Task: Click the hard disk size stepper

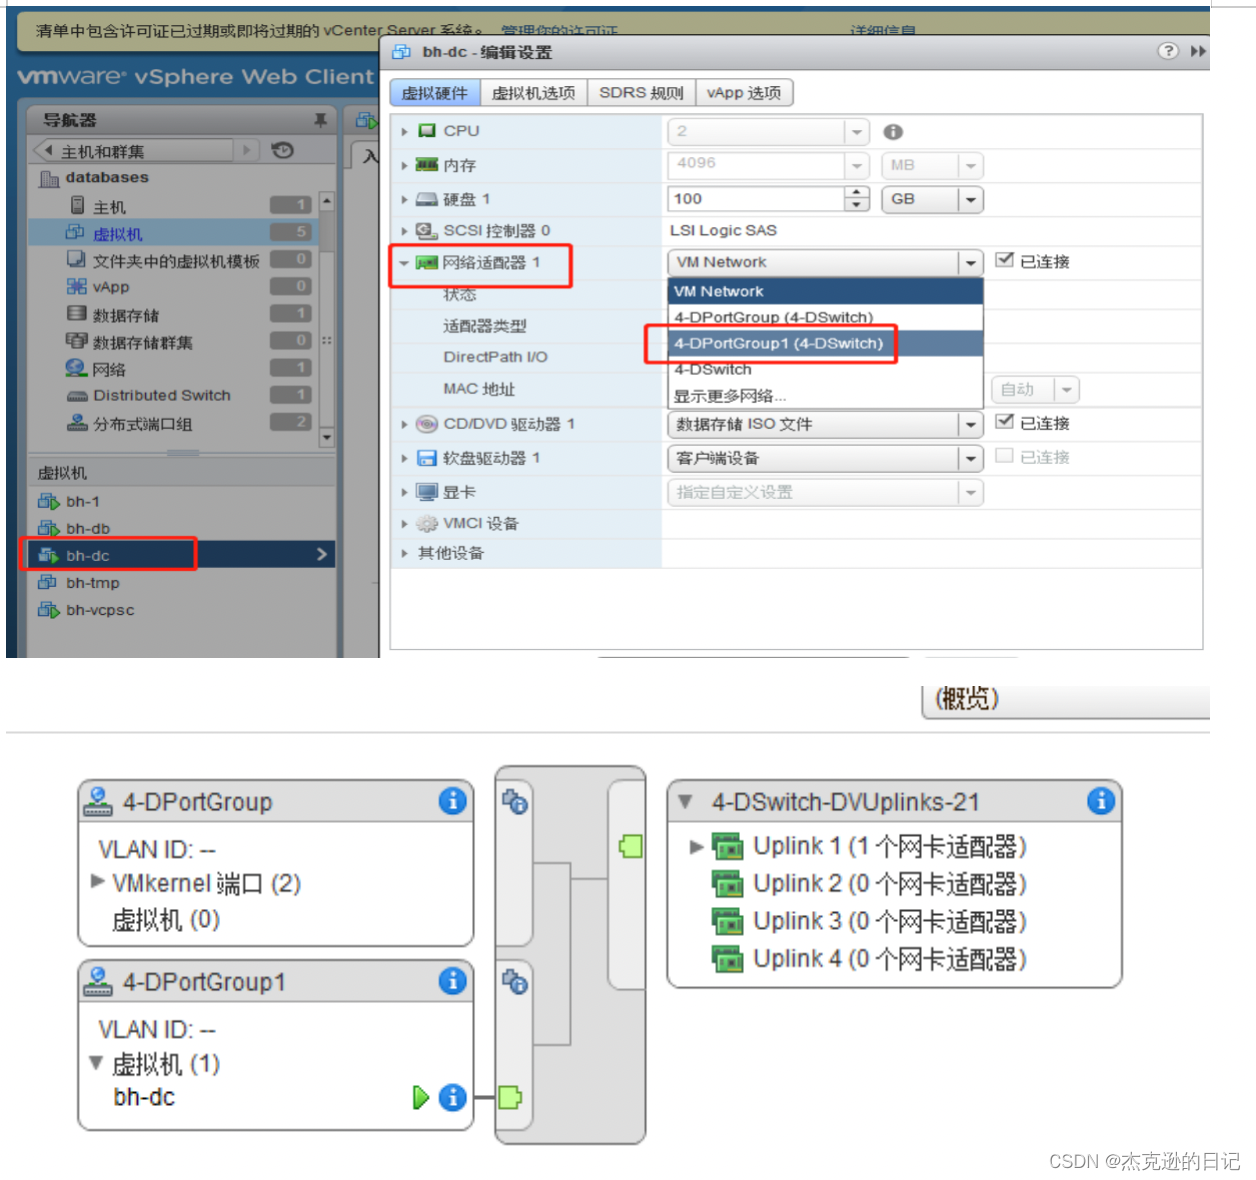Action: coord(856,199)
